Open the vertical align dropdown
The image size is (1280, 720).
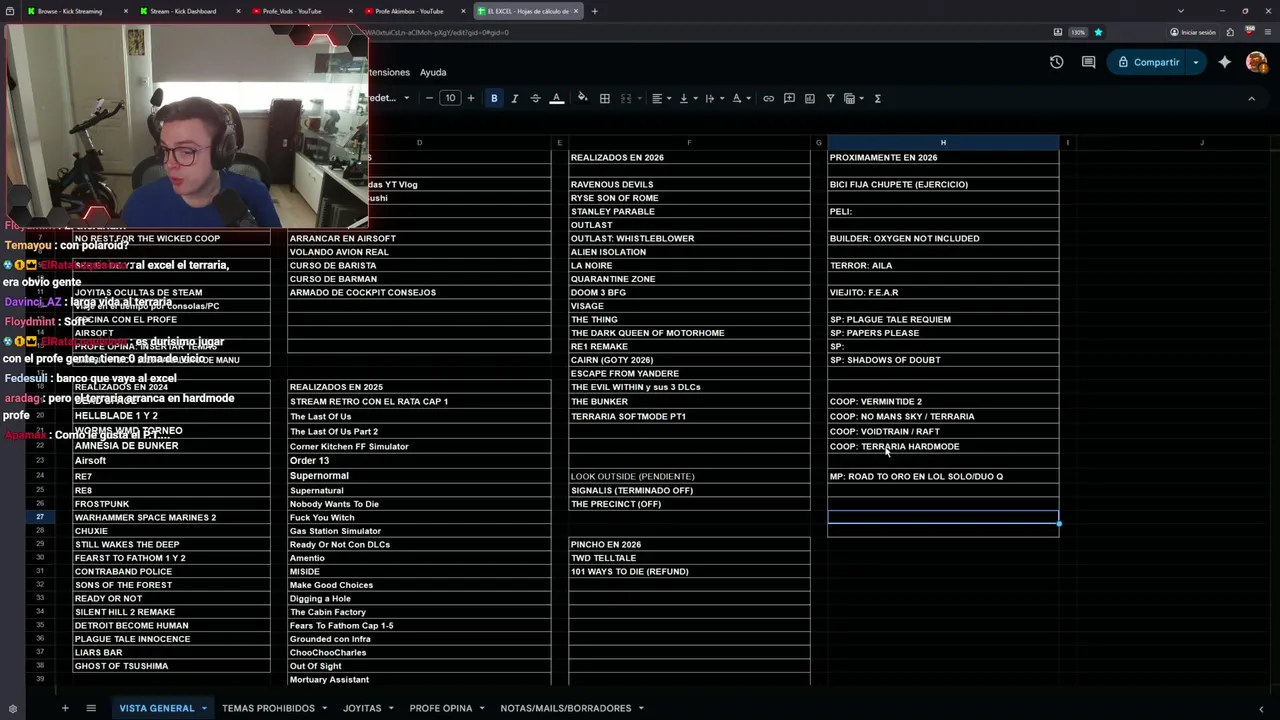[x=687, y=98]
